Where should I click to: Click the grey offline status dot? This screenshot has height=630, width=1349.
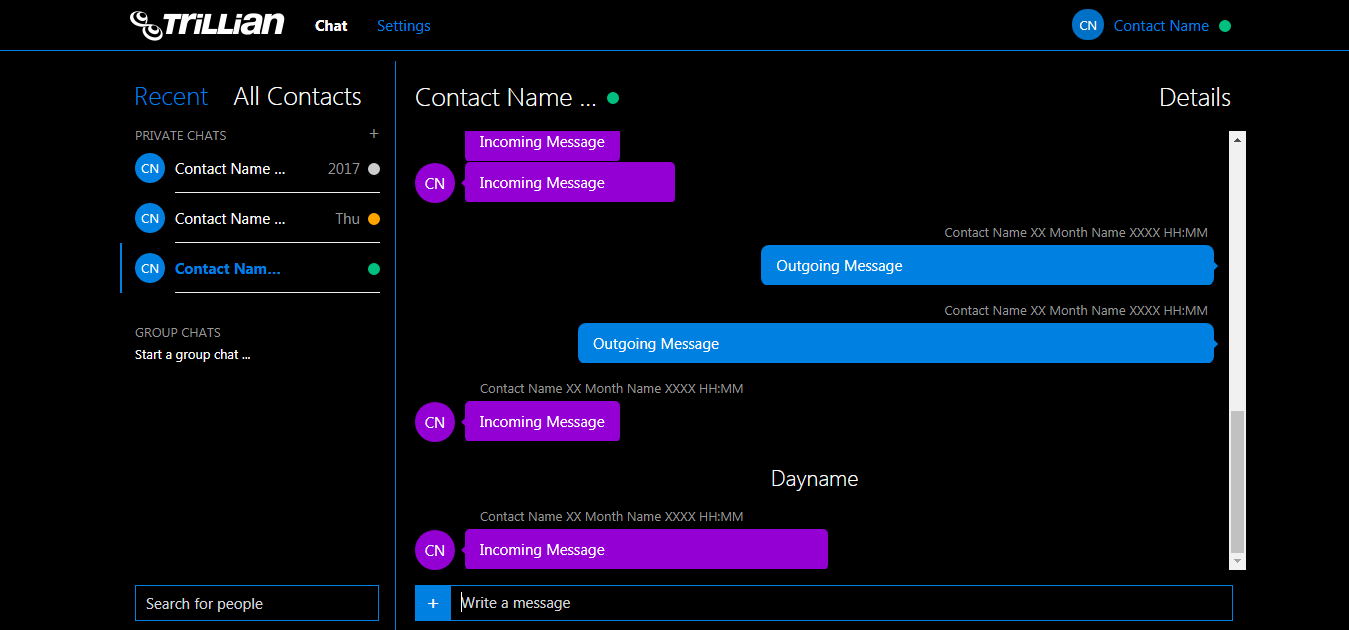coord(374,169)
